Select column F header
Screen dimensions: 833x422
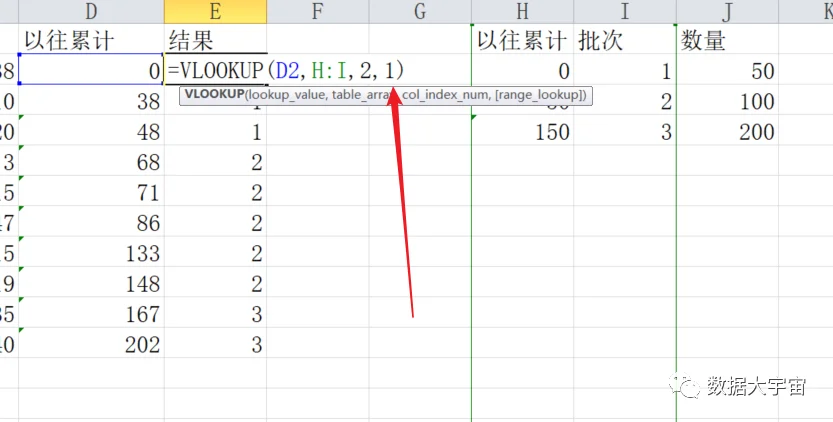(x=318, y=11)
